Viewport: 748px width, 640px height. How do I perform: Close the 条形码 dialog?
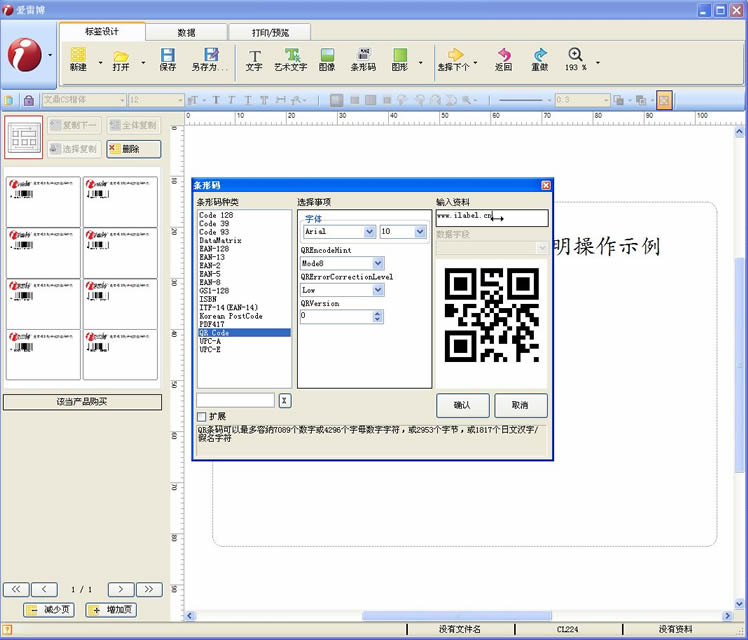pyautogui.click(x=546, y=185)
